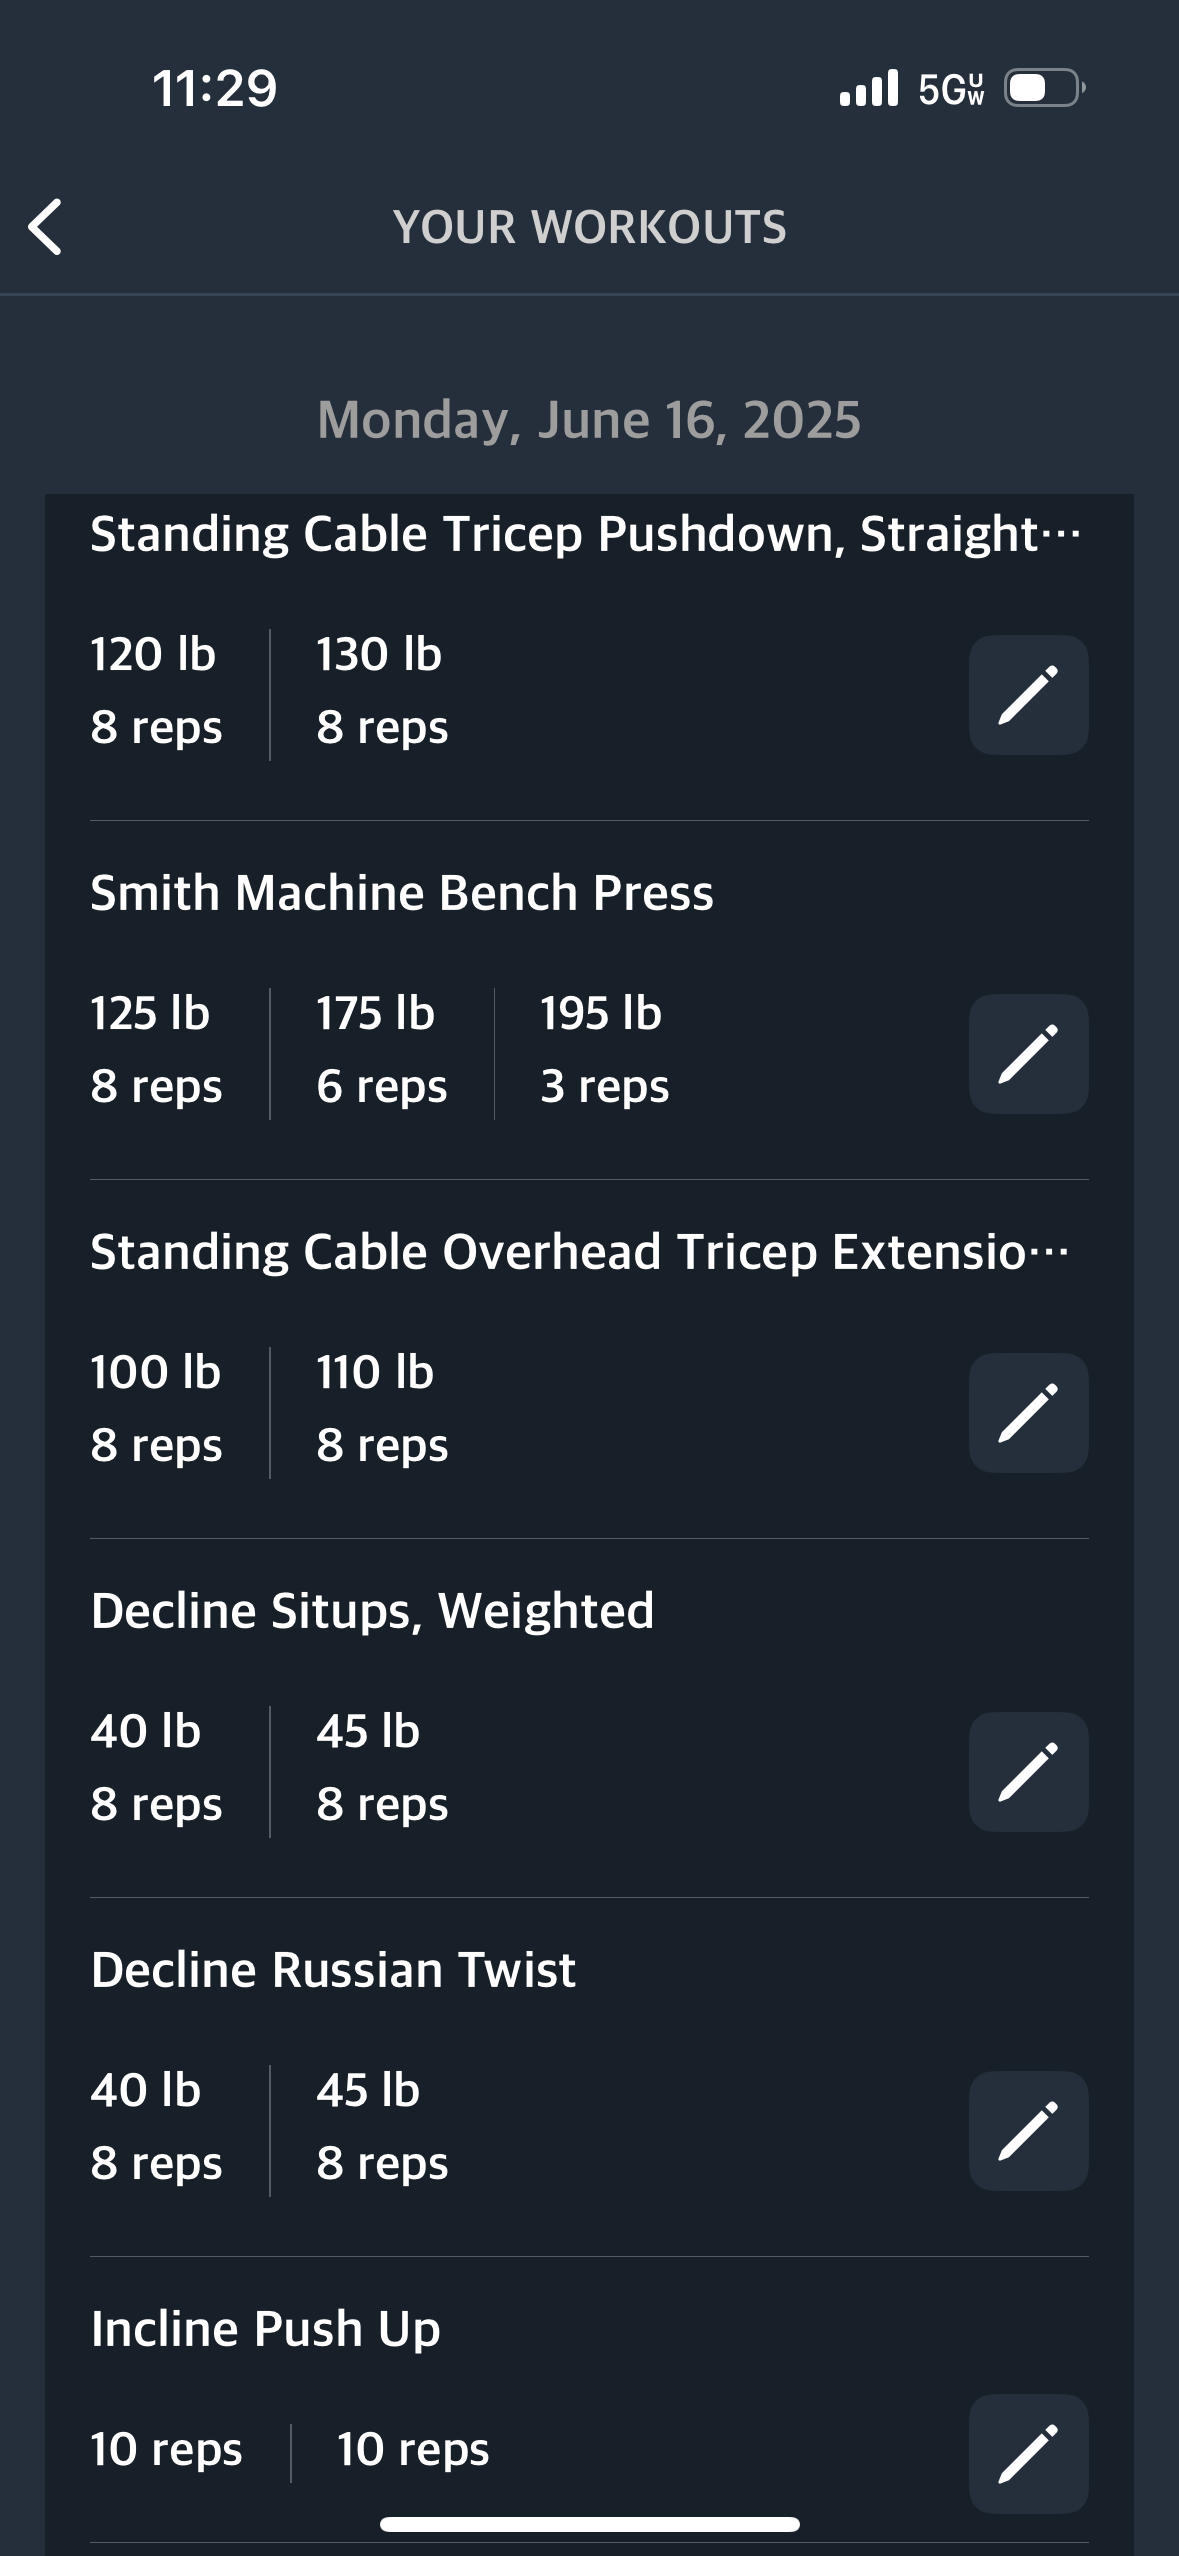
Task: Edit Decline Situps, Weighted sets
Action: point(1028,1772)
